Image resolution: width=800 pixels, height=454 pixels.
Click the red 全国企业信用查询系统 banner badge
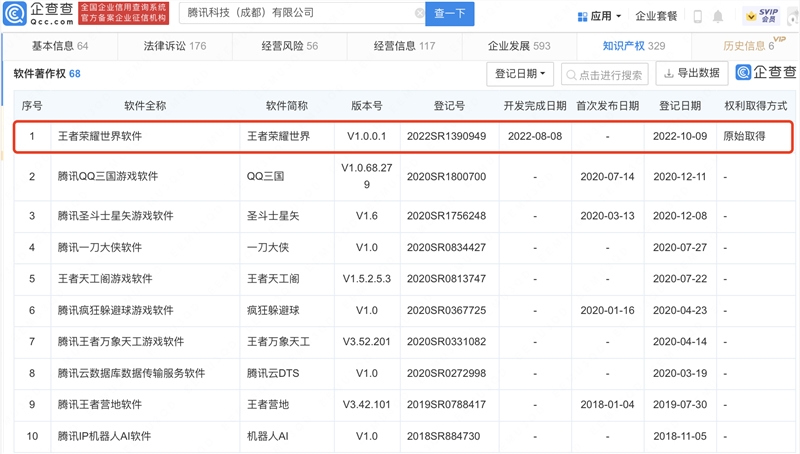click(x=123, y=14)
